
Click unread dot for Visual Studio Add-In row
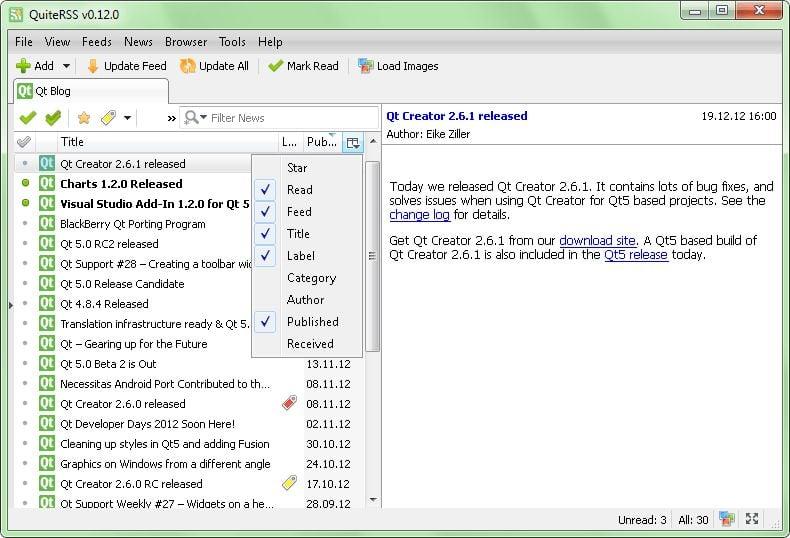pos(25,203)
